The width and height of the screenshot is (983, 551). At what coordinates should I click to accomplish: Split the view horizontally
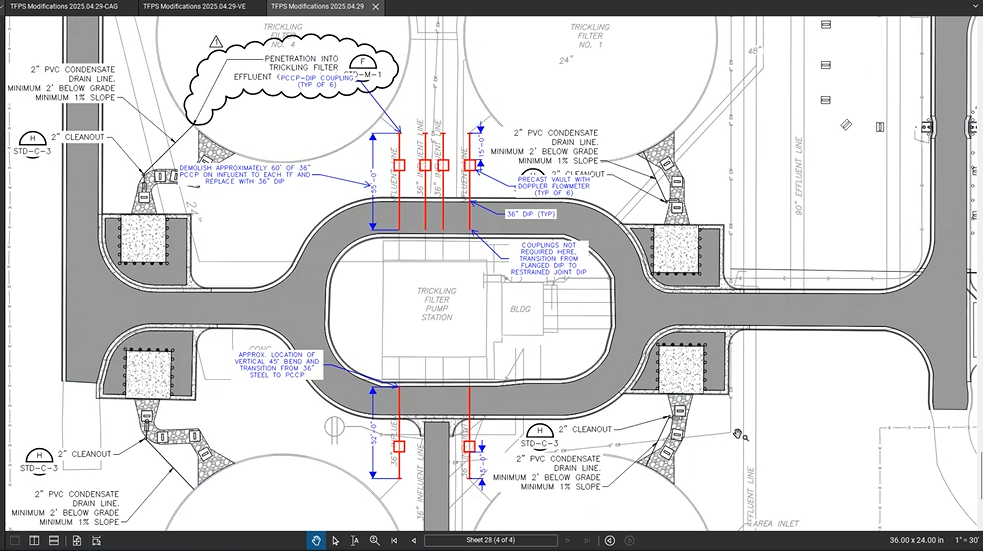click(54, 541)
